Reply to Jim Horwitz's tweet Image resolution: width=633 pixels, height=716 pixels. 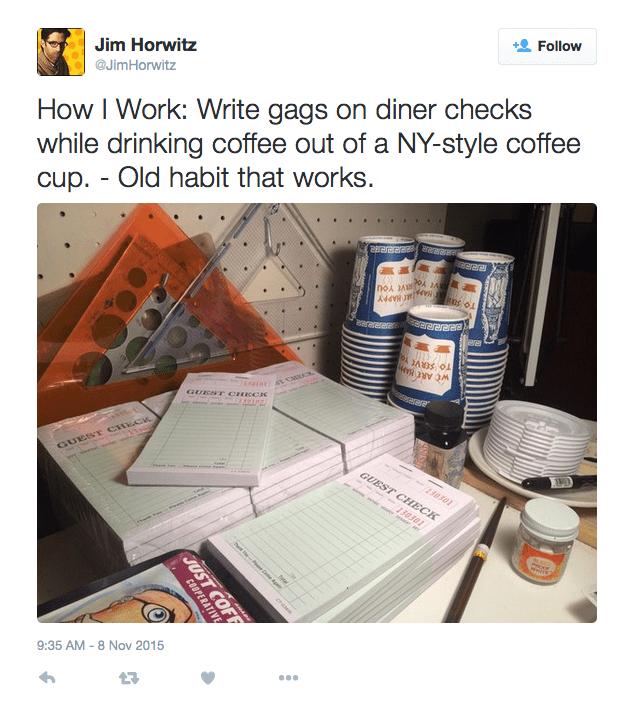[47, 678]
